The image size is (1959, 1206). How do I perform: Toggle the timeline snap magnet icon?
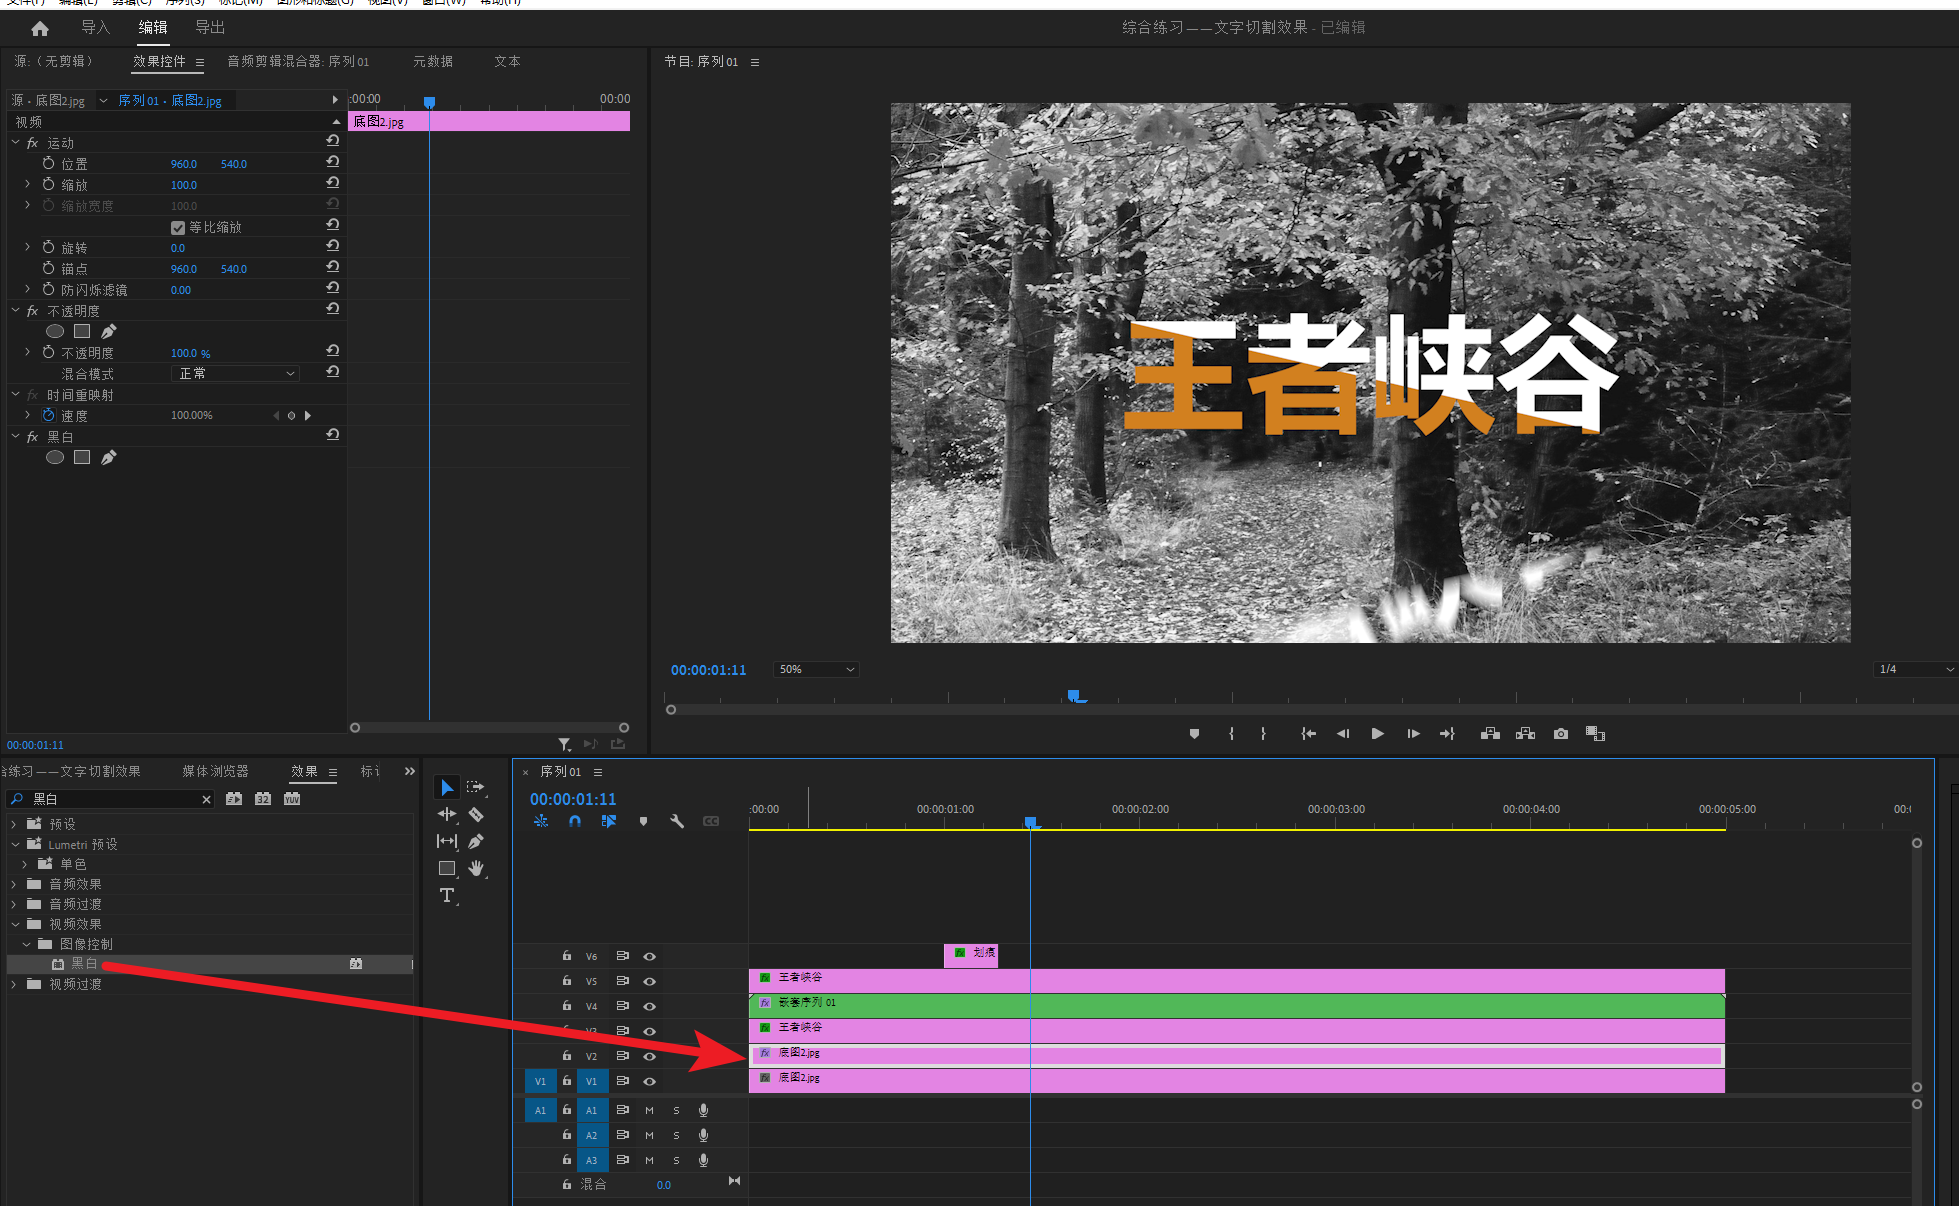[575, 821]
